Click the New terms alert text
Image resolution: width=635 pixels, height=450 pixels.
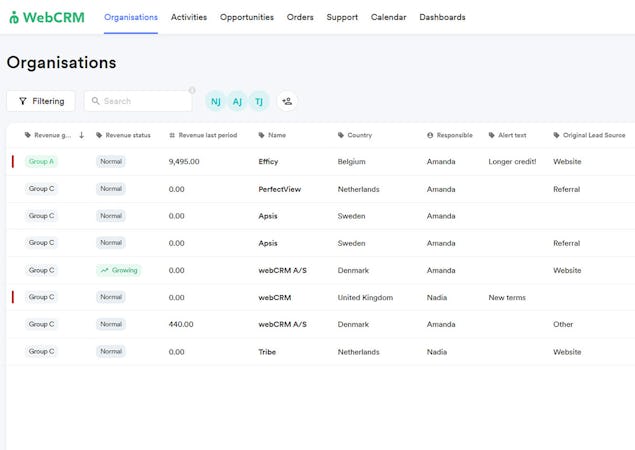[507, 297]
